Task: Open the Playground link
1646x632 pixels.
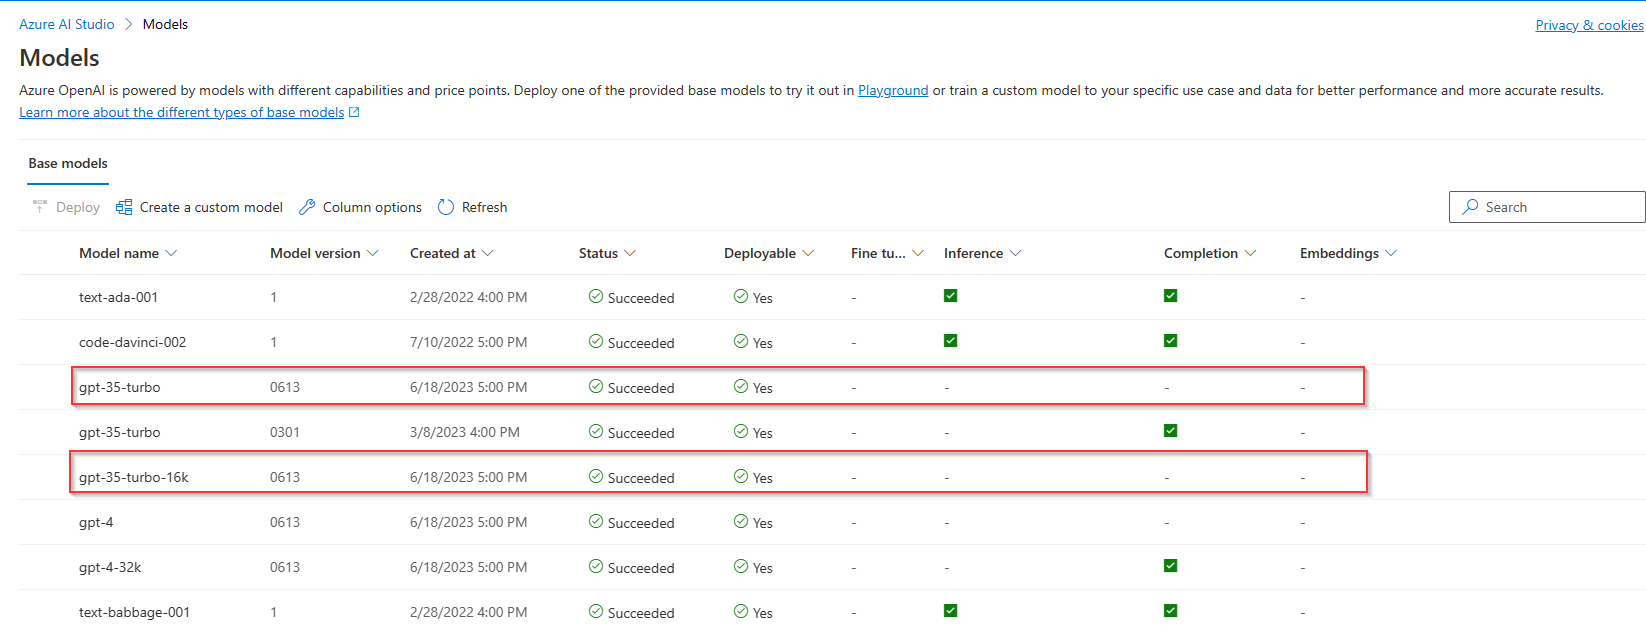Action: click(x=893, y=90)
